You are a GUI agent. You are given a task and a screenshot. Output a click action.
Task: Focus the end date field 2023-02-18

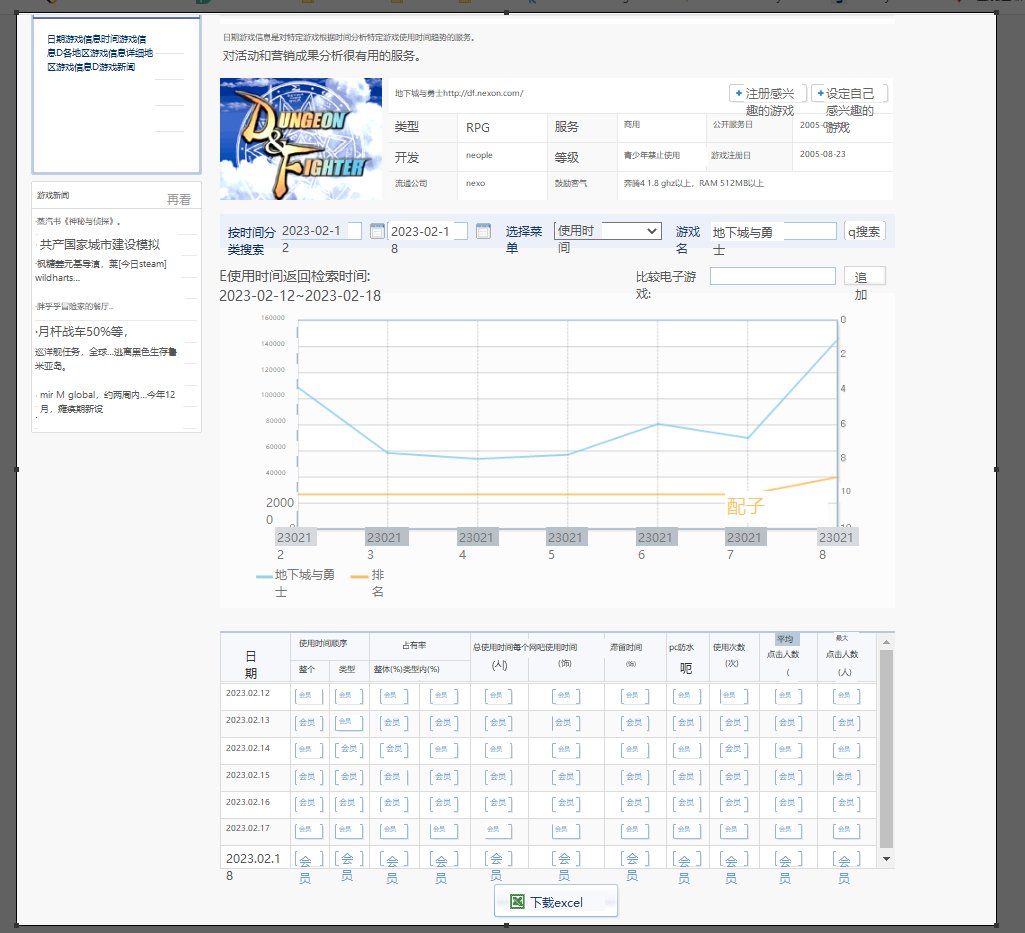428,231
